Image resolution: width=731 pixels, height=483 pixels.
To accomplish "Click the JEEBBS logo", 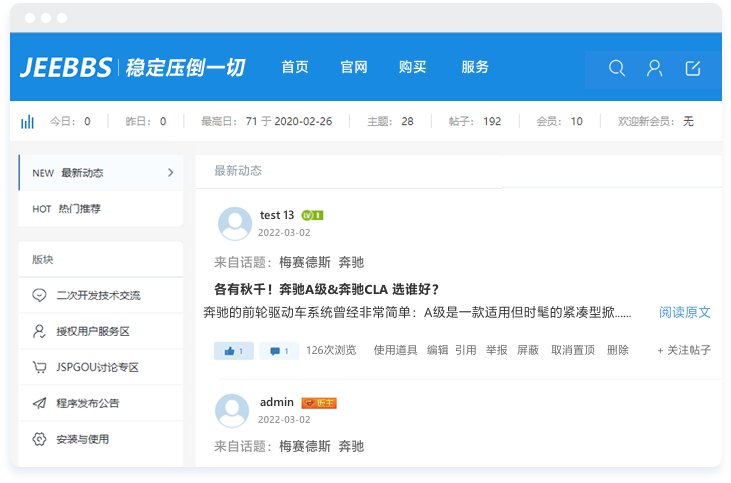I will (x=65, y=68).
